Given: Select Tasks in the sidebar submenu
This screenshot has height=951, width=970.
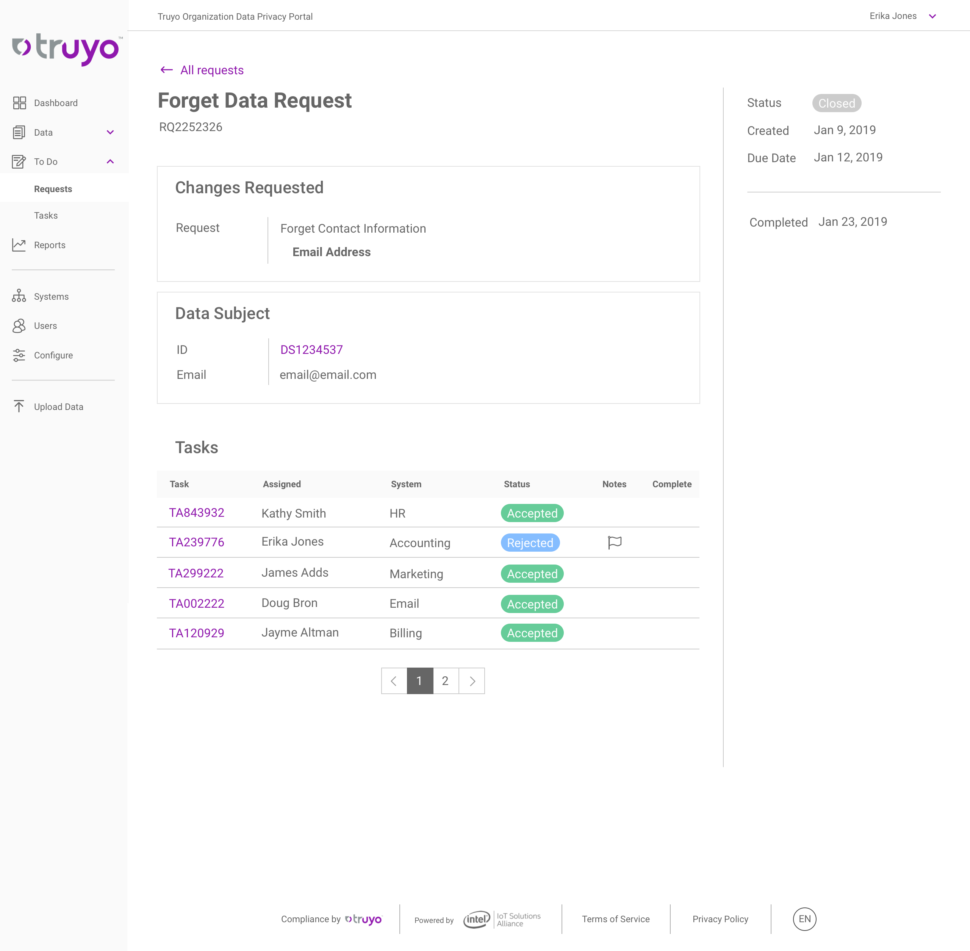Looking at the screenshot, I should [x=46, y=216].
